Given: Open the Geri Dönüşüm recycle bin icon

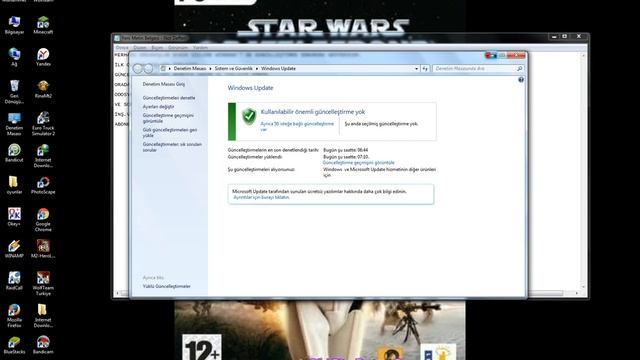Looking at the screenshot, I should click(x=14, y=91).
